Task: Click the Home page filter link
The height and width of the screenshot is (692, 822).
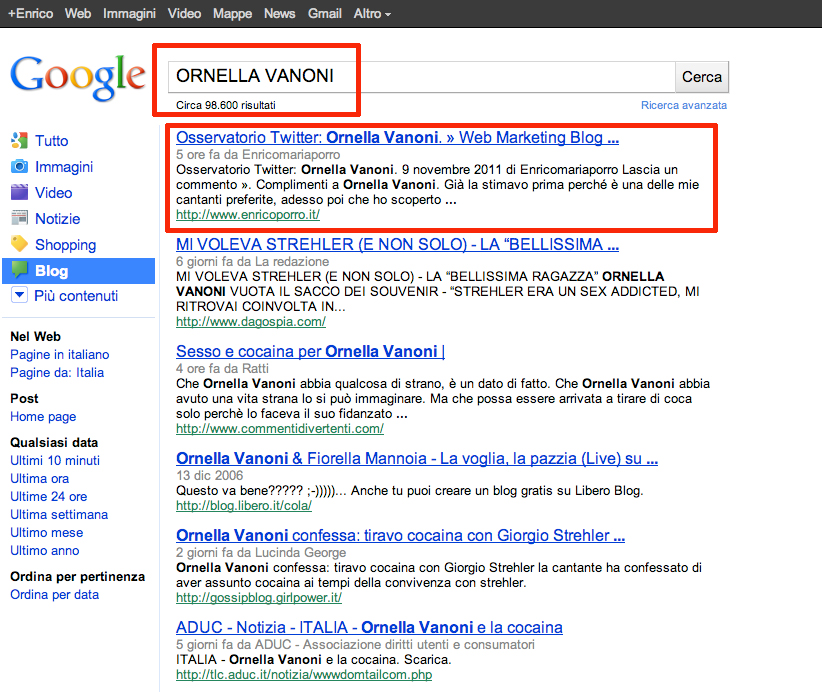Action: 43,417
